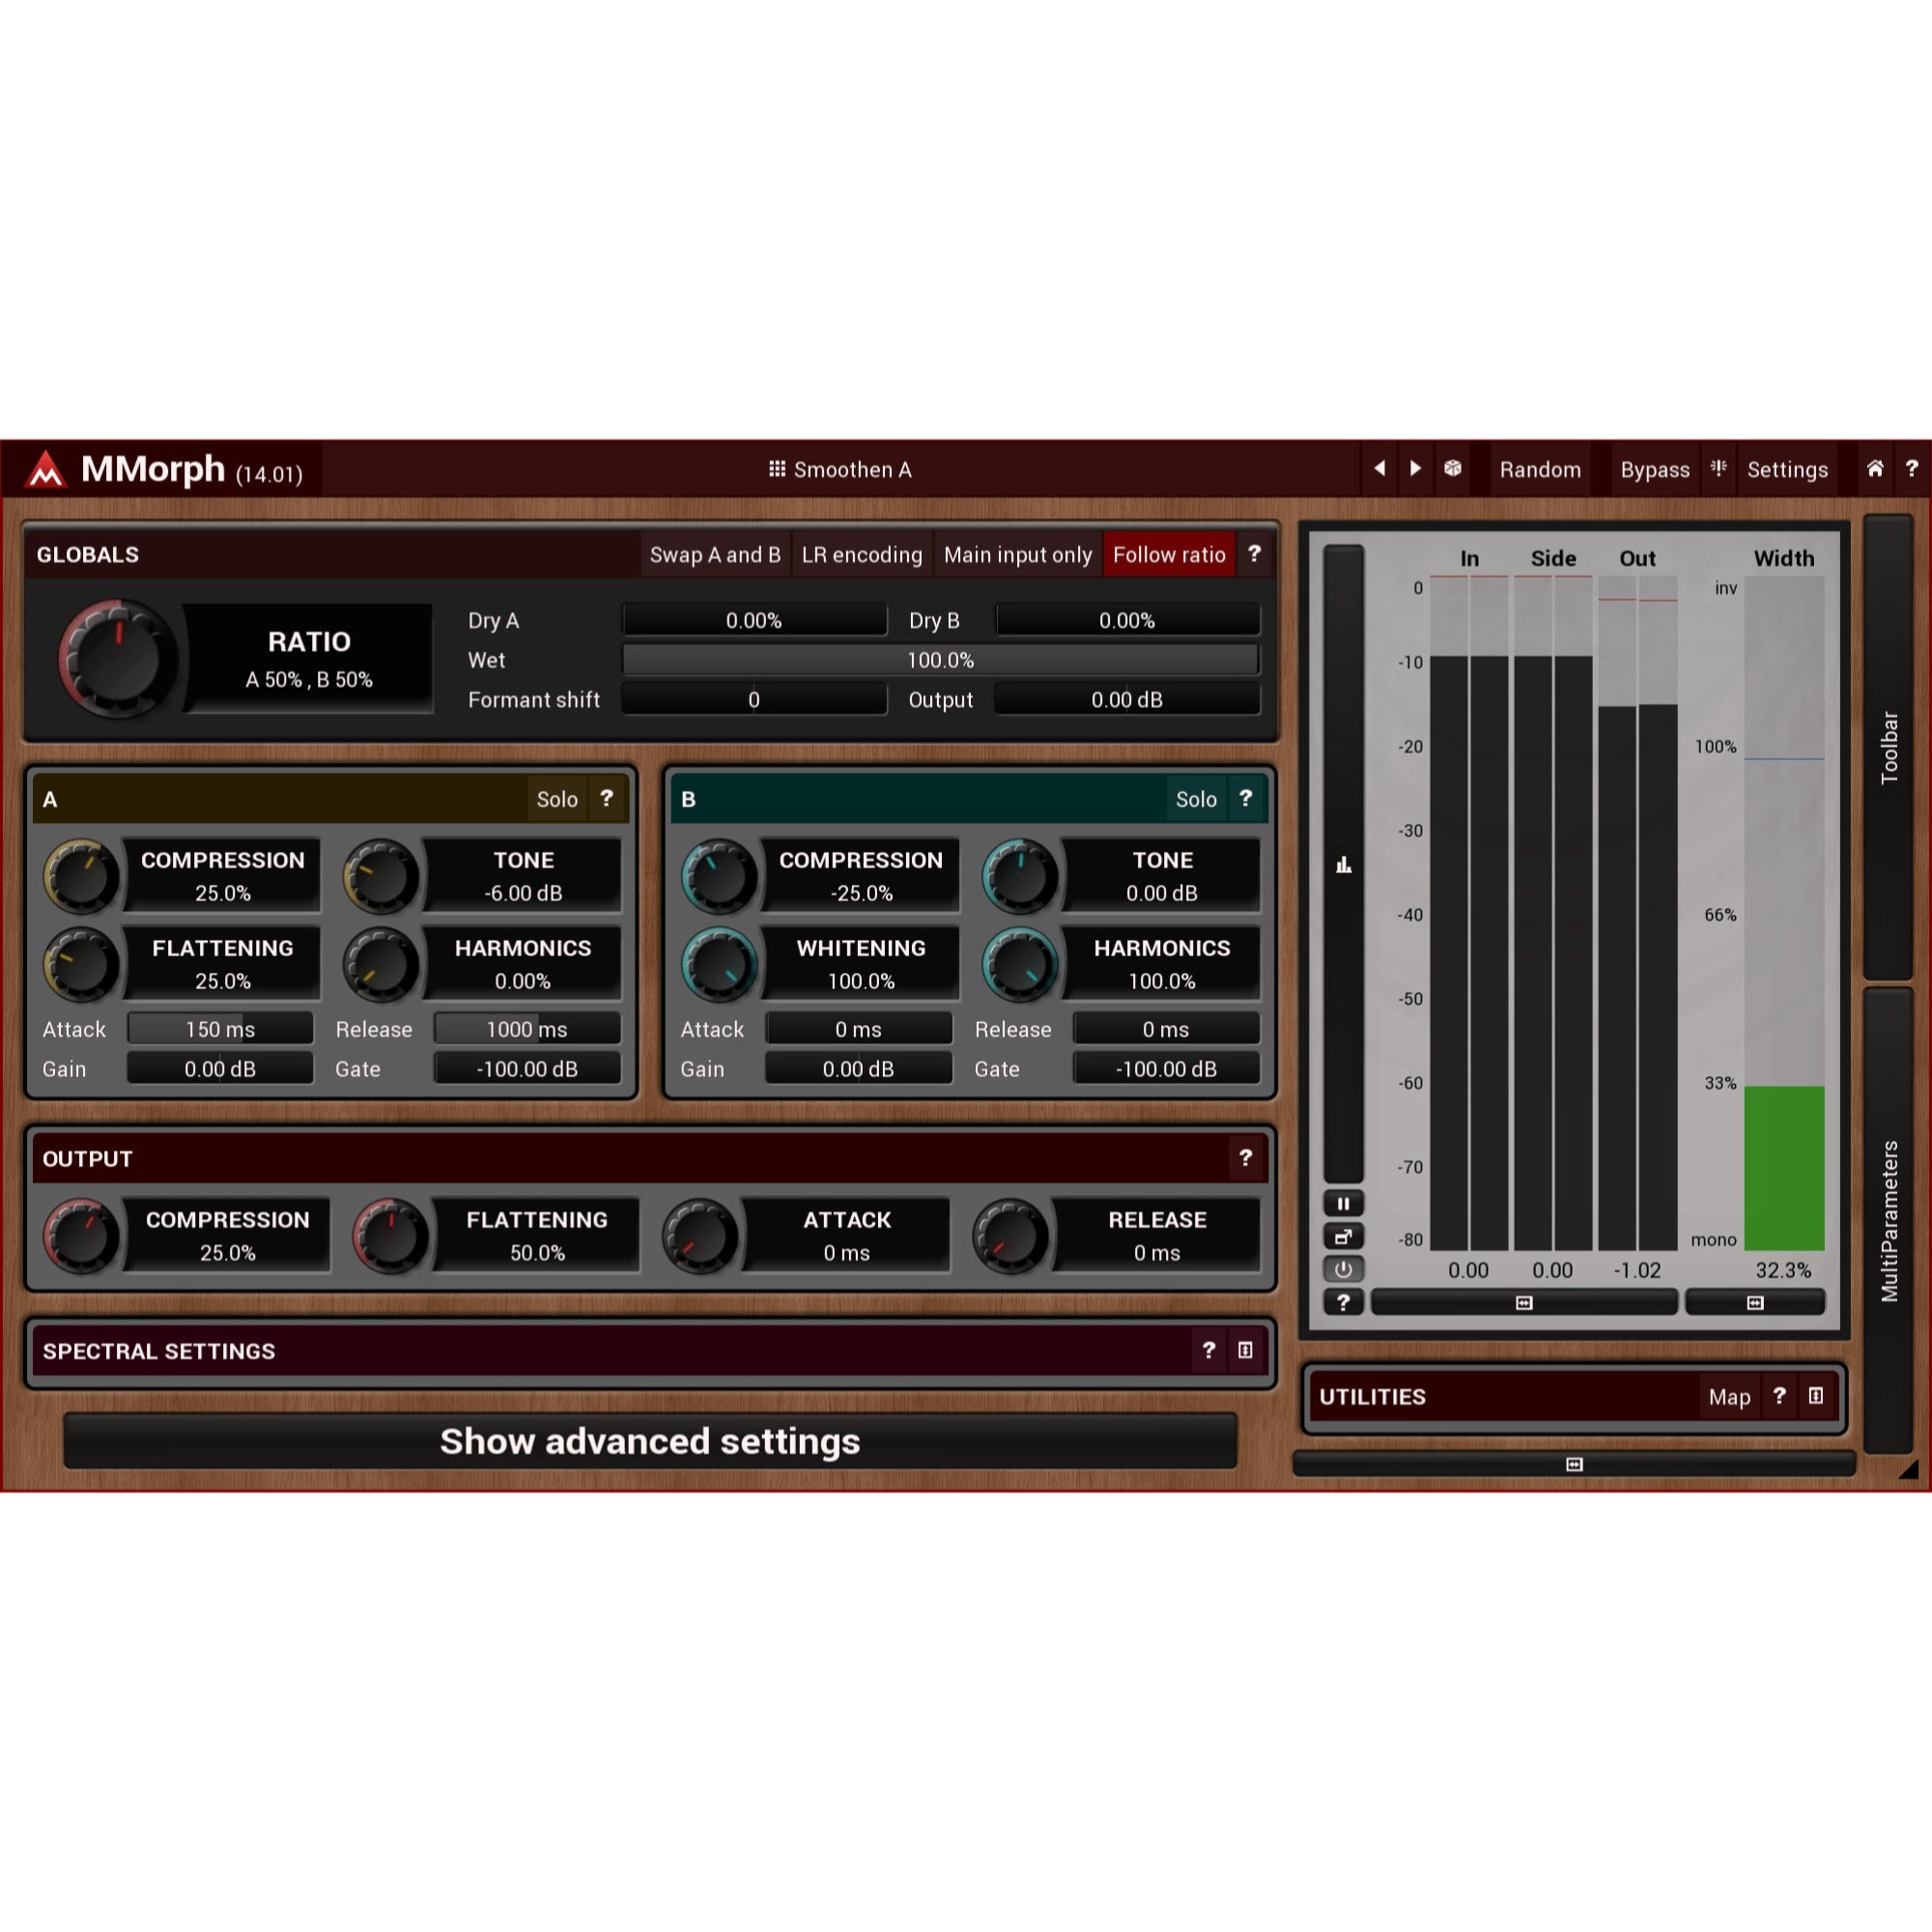The width and height of the screenshot is (1932, 1932).
Task: Open help for the meter panel
Action: [1343, 1302]
